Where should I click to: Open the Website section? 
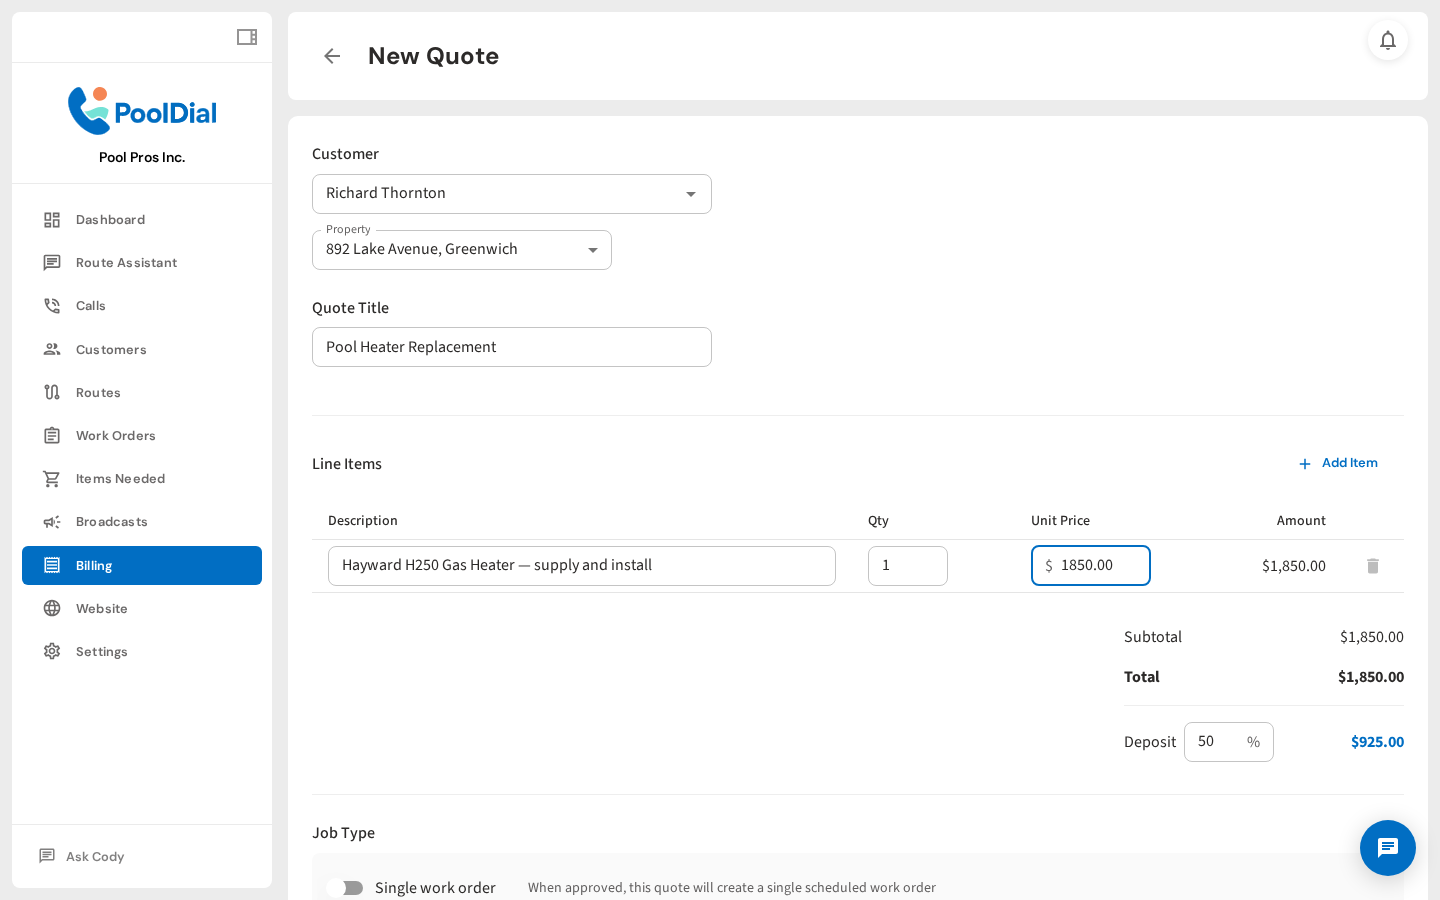click(102, 608)
